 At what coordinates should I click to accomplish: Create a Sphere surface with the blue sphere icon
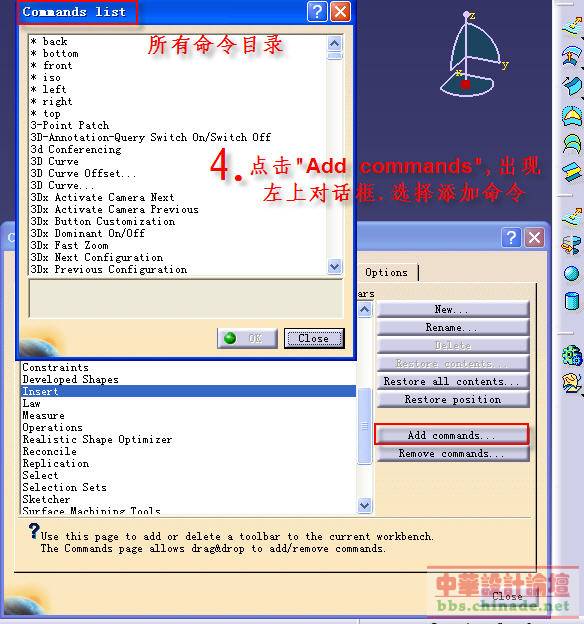pos(572,273)
